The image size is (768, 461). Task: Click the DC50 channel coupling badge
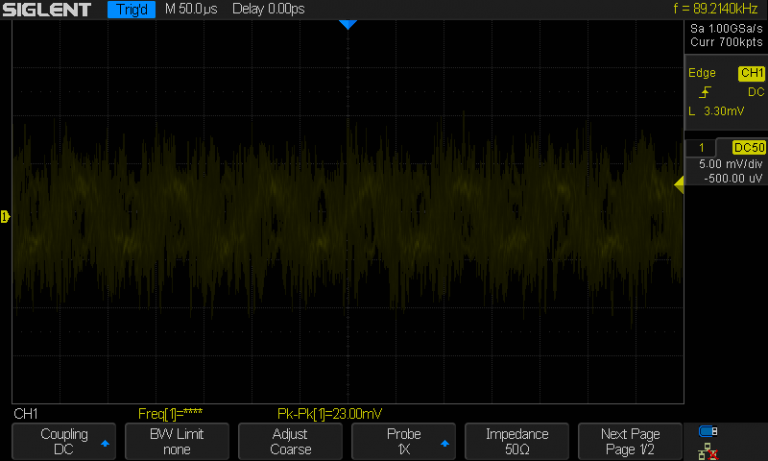point(748,147)
